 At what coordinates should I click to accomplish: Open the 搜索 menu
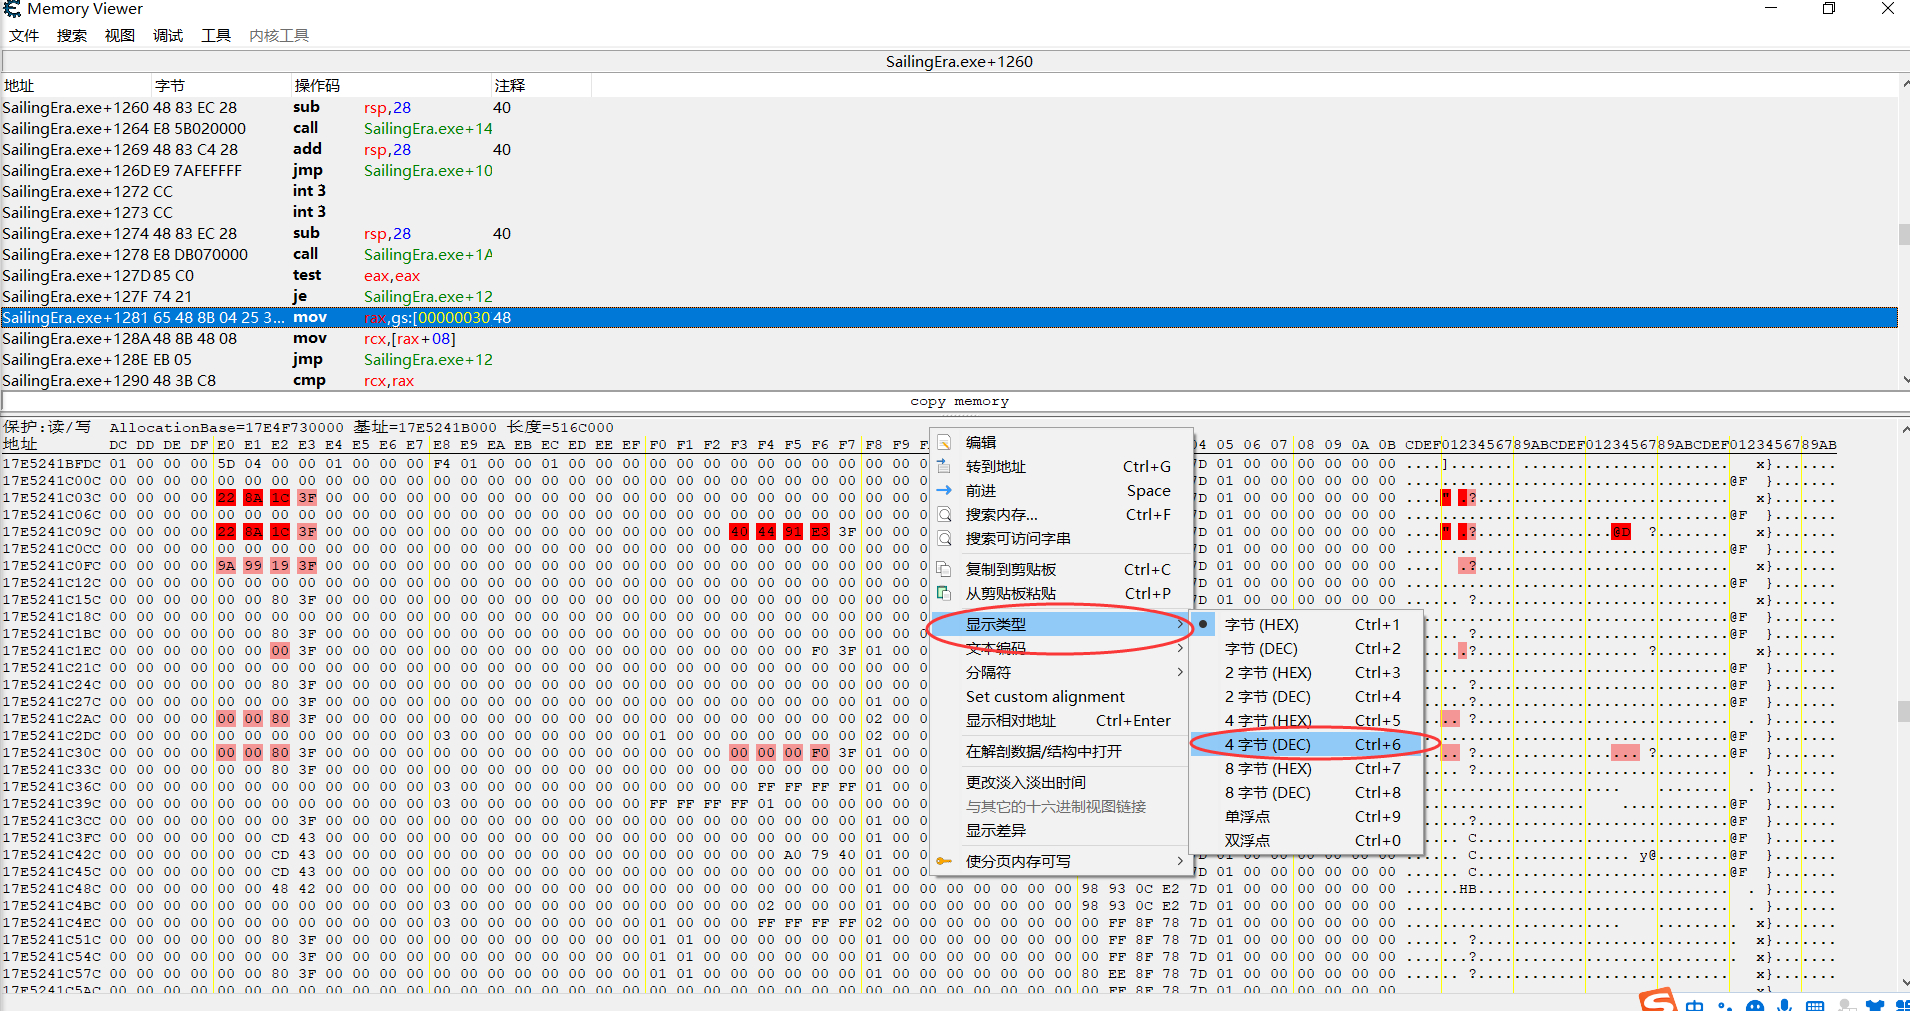coord(72,35)
